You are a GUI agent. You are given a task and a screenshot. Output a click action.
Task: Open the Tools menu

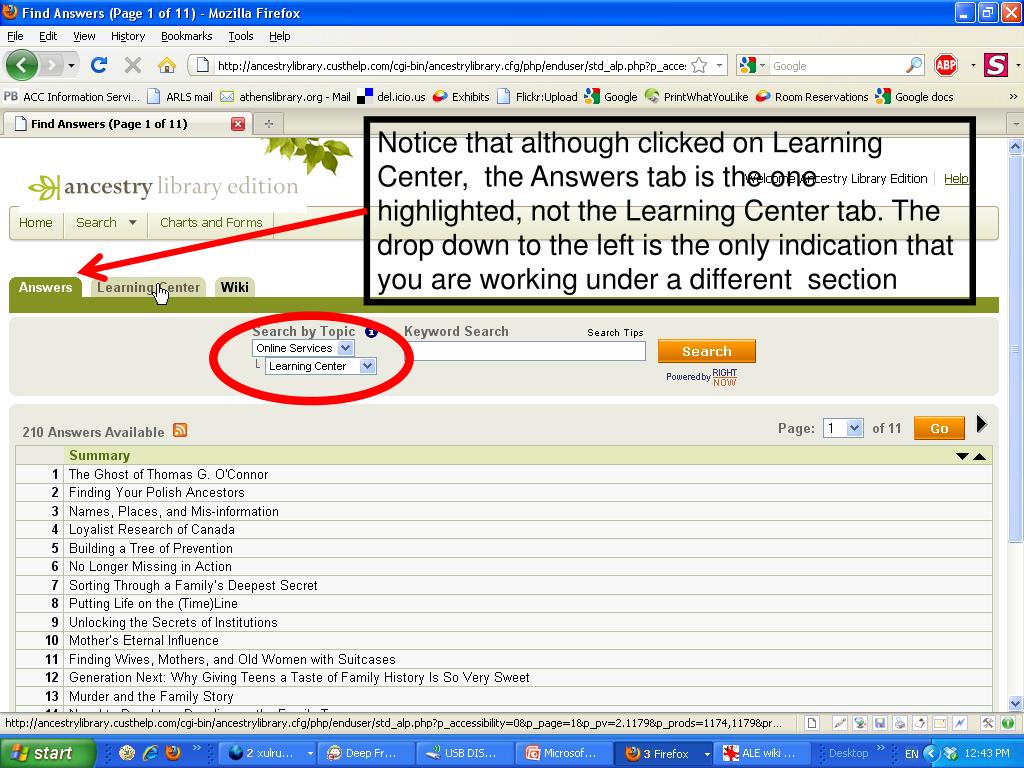tap(241, 36)
